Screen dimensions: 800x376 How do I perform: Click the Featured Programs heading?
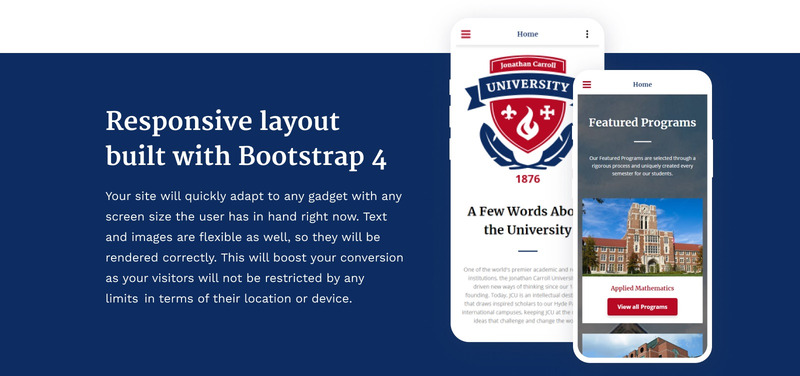click(x=642, y=122)
